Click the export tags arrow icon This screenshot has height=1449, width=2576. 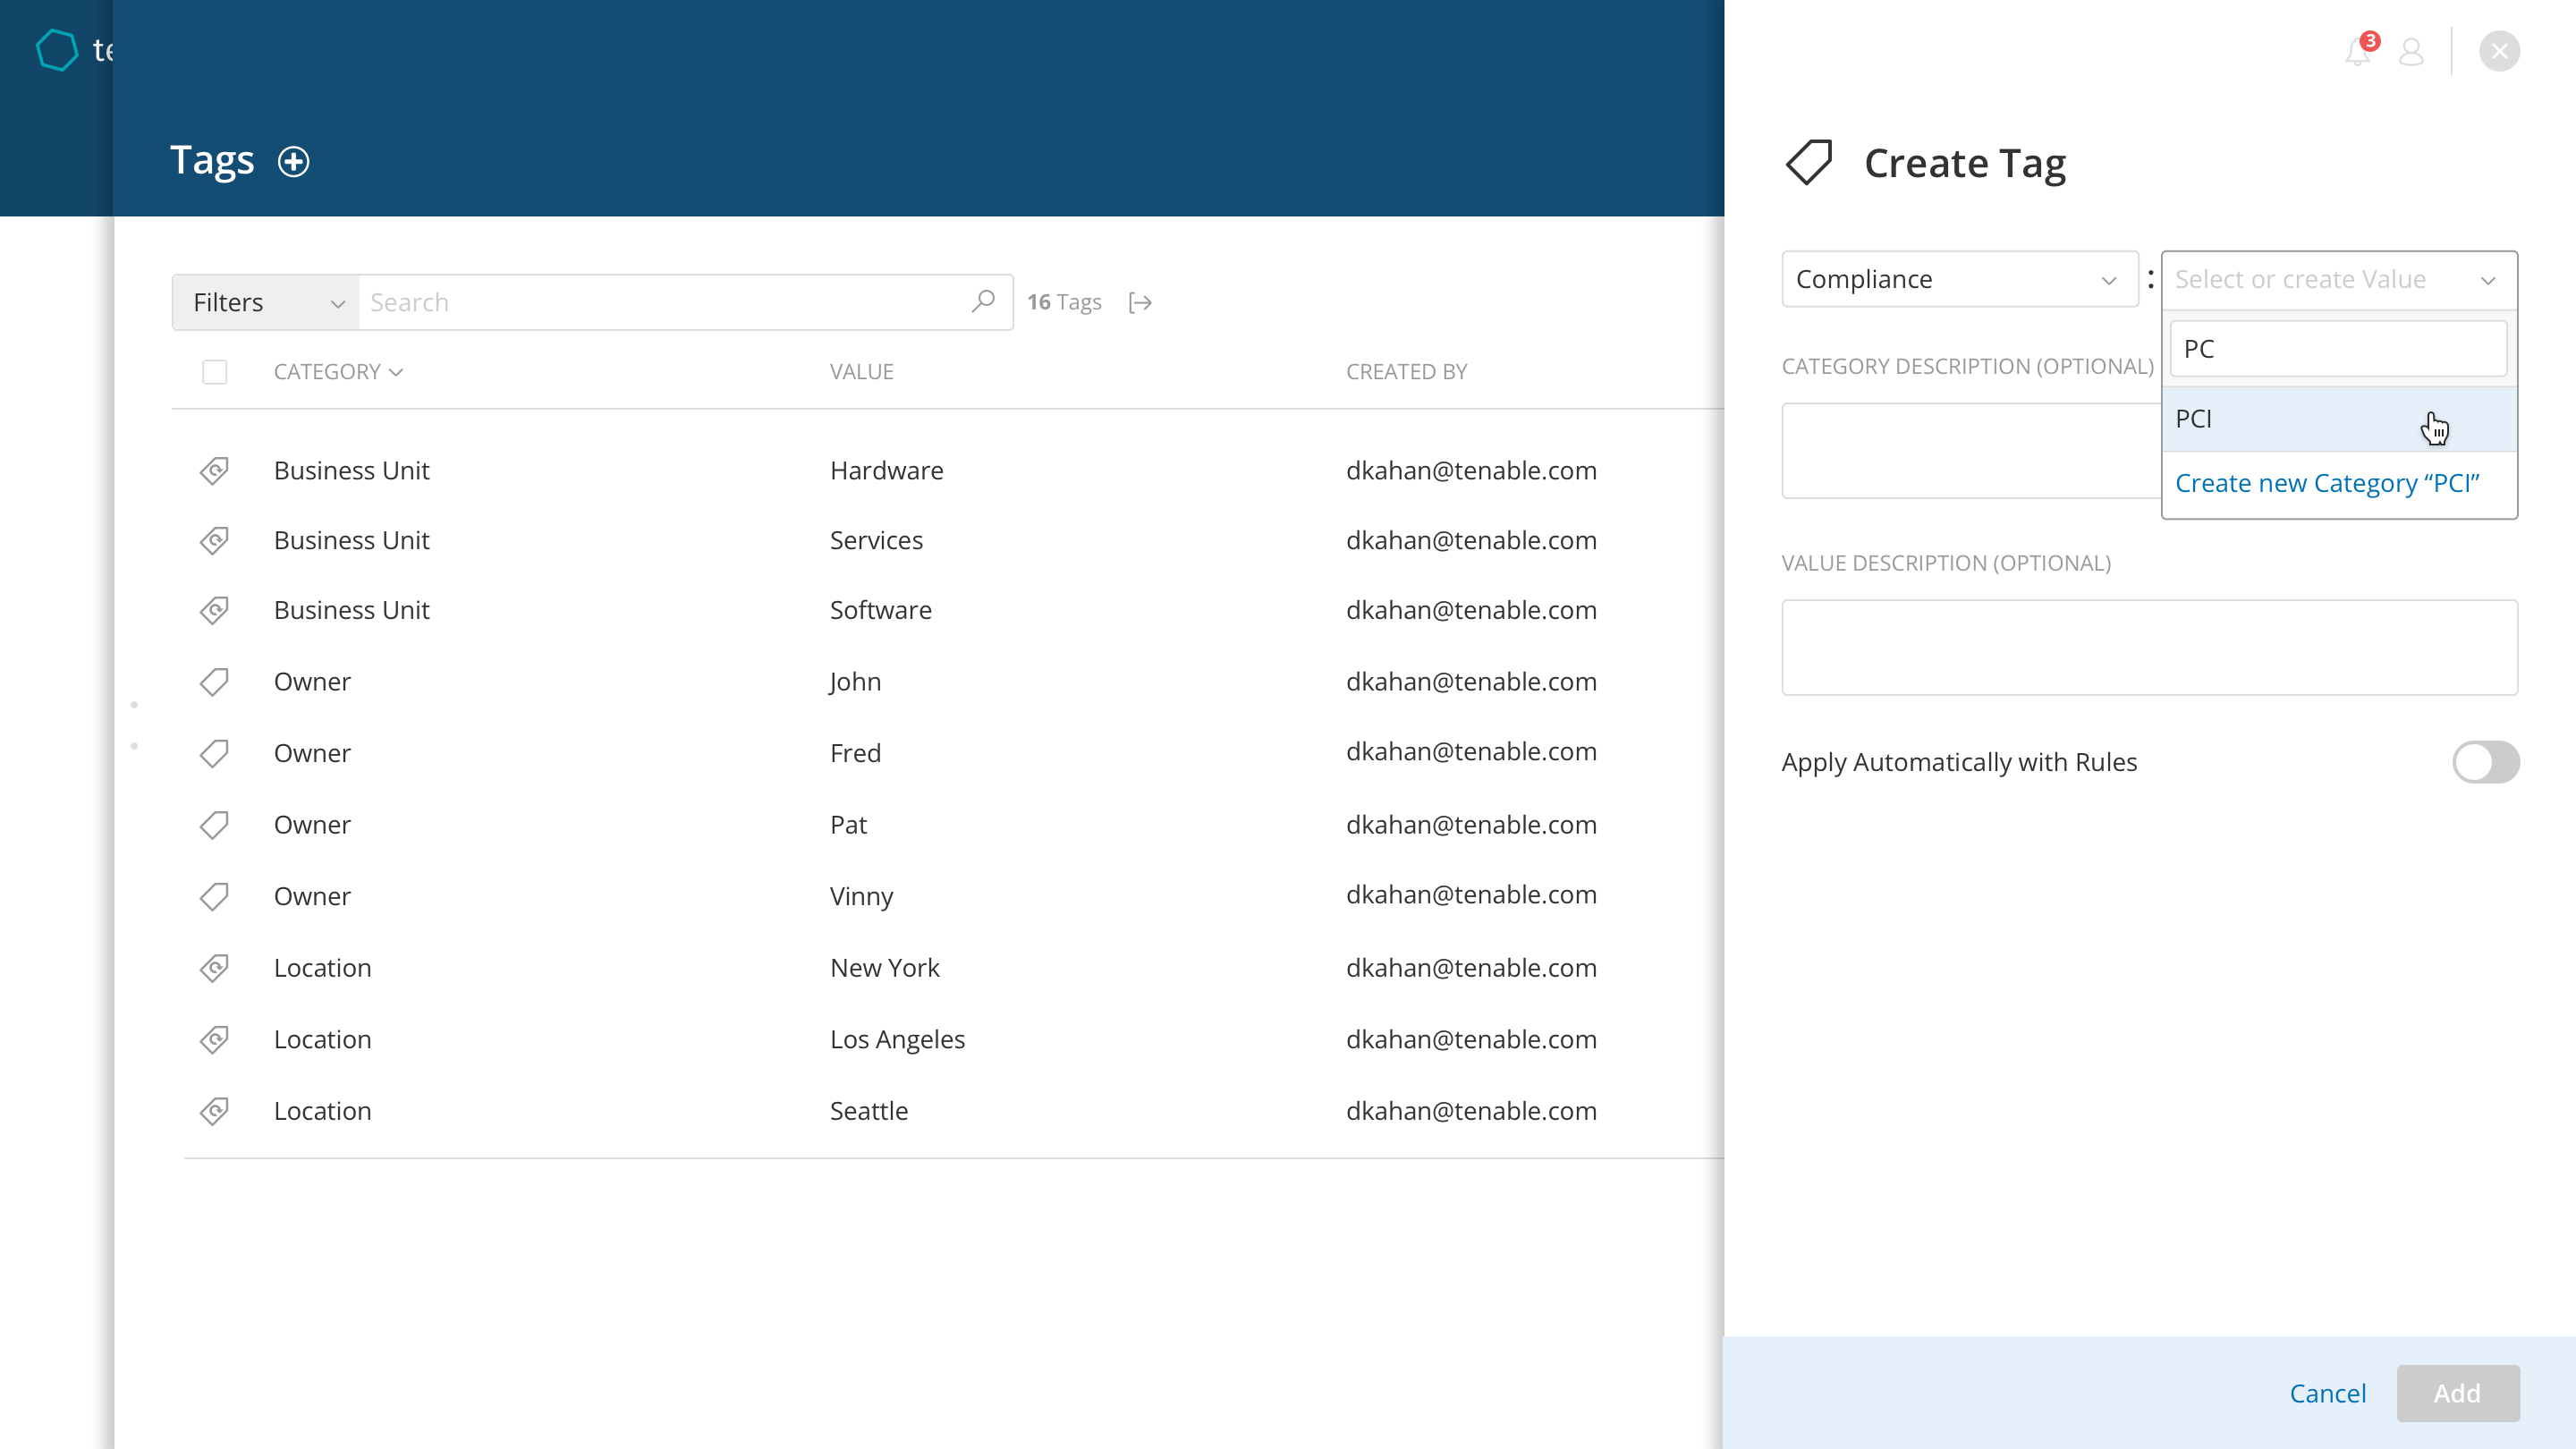click(x=1140, y=303)
